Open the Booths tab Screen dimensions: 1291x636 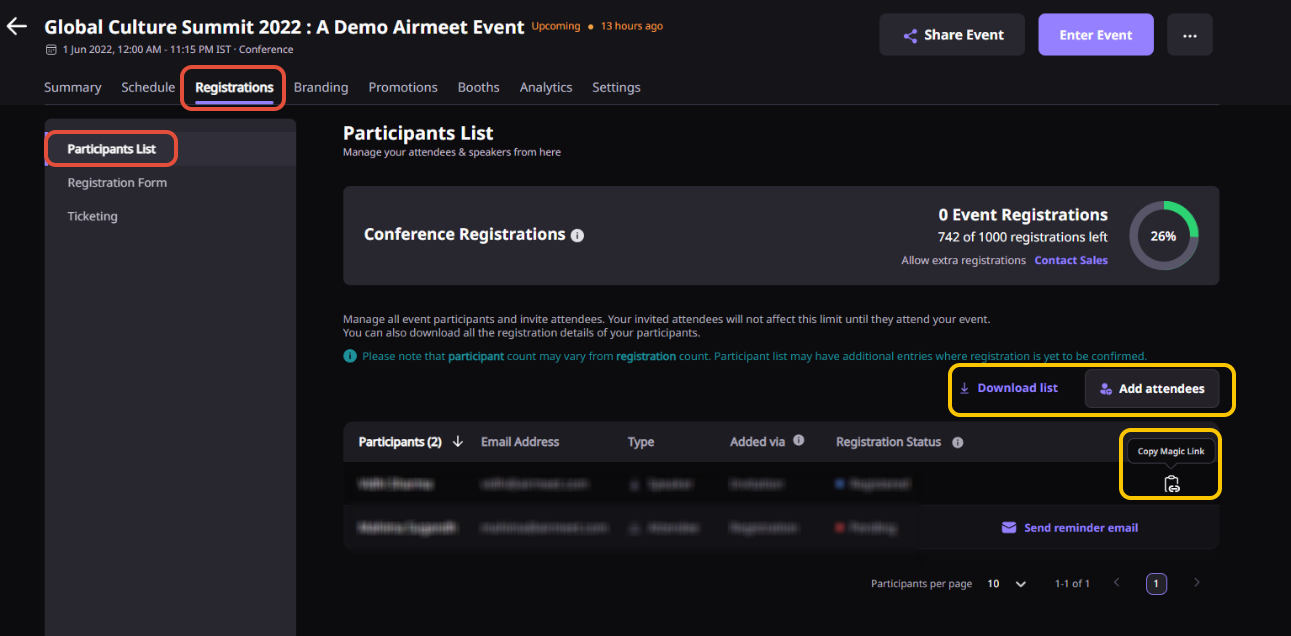[x=479, y=87]
